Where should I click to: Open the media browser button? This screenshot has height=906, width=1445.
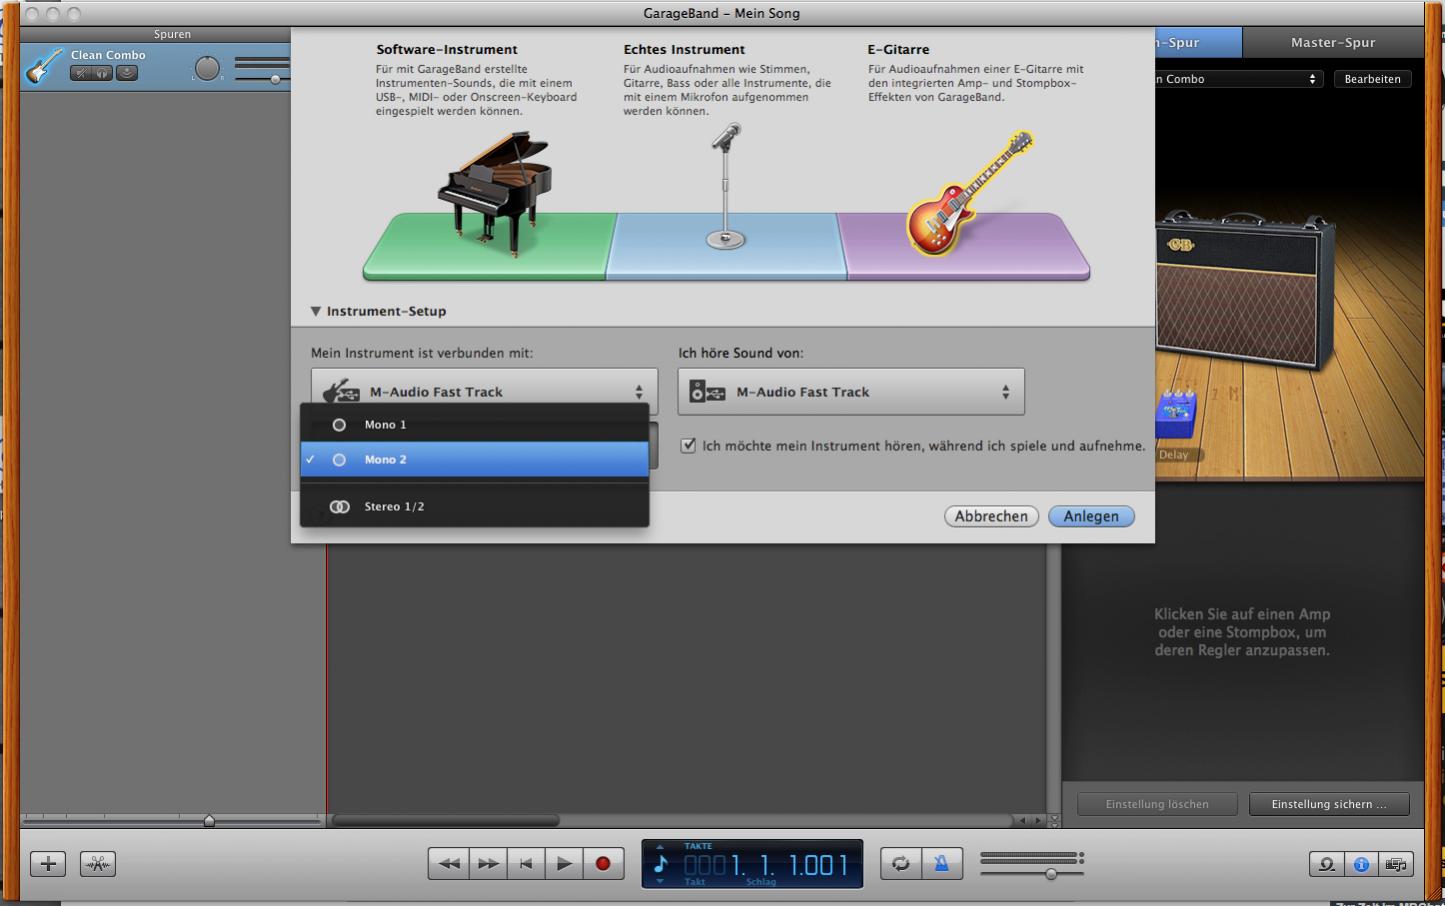(x=1396, y=864)
